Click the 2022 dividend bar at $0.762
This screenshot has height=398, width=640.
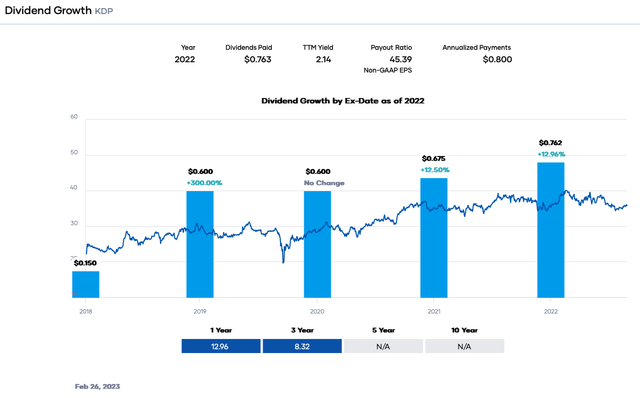pos(551,230)
